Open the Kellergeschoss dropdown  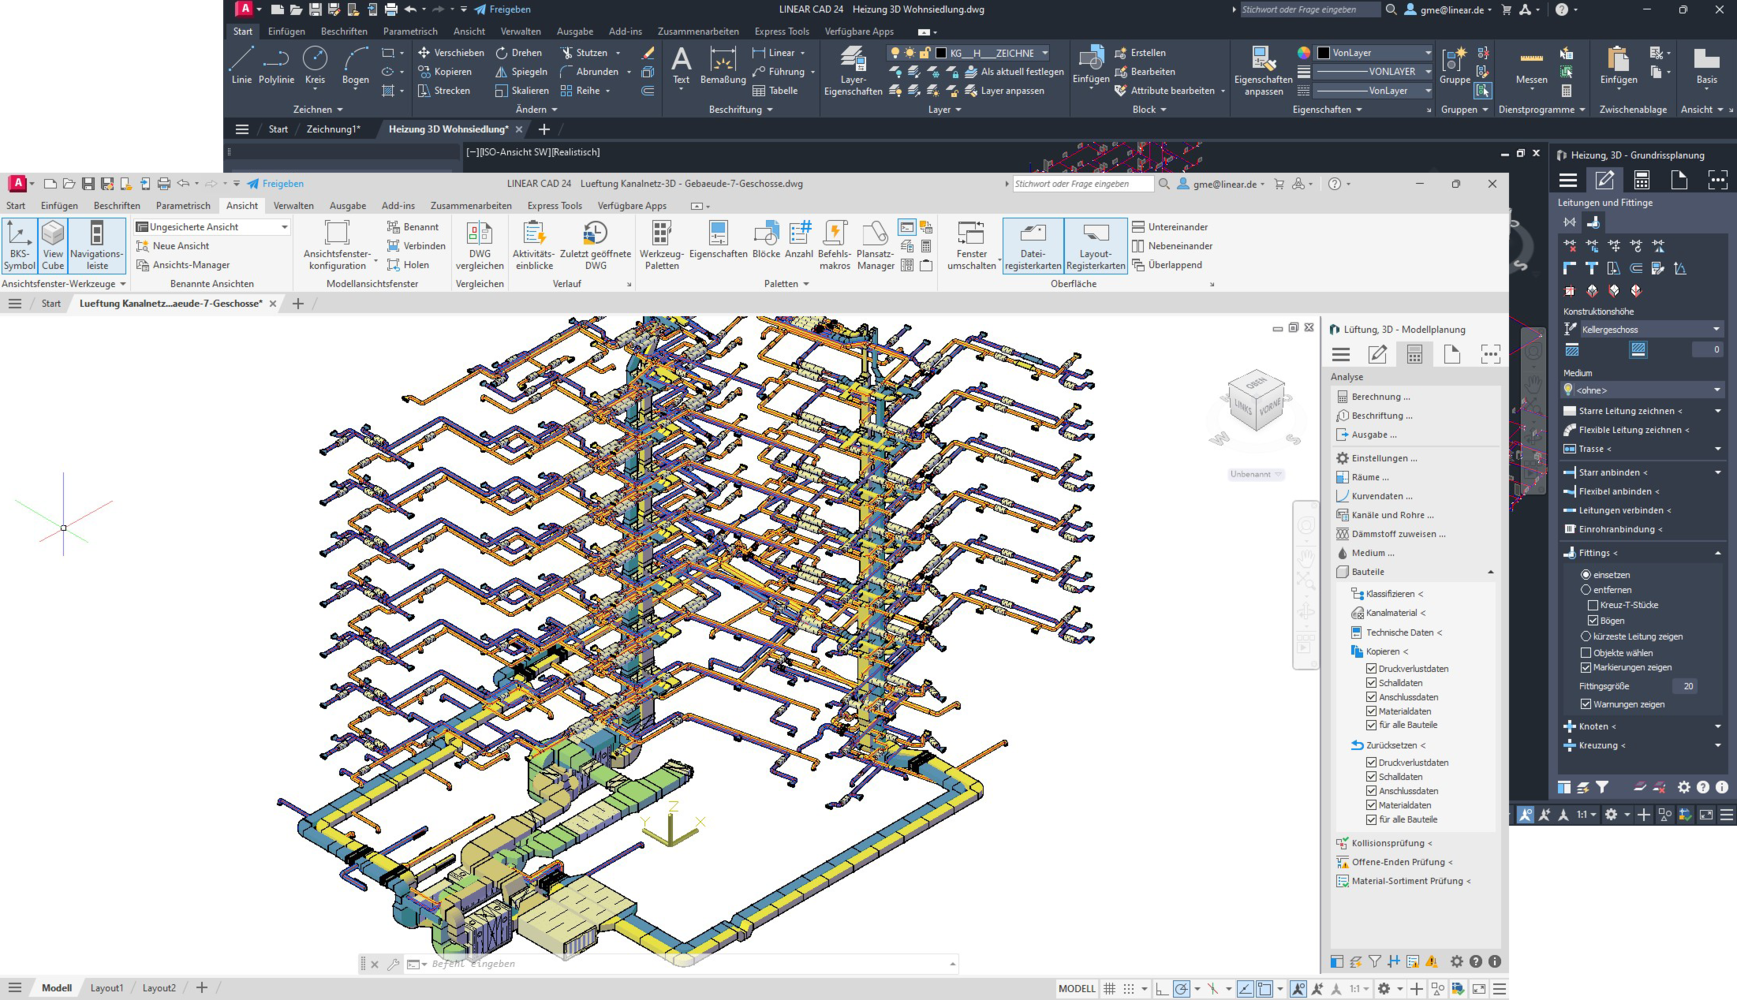point(1644,329)
